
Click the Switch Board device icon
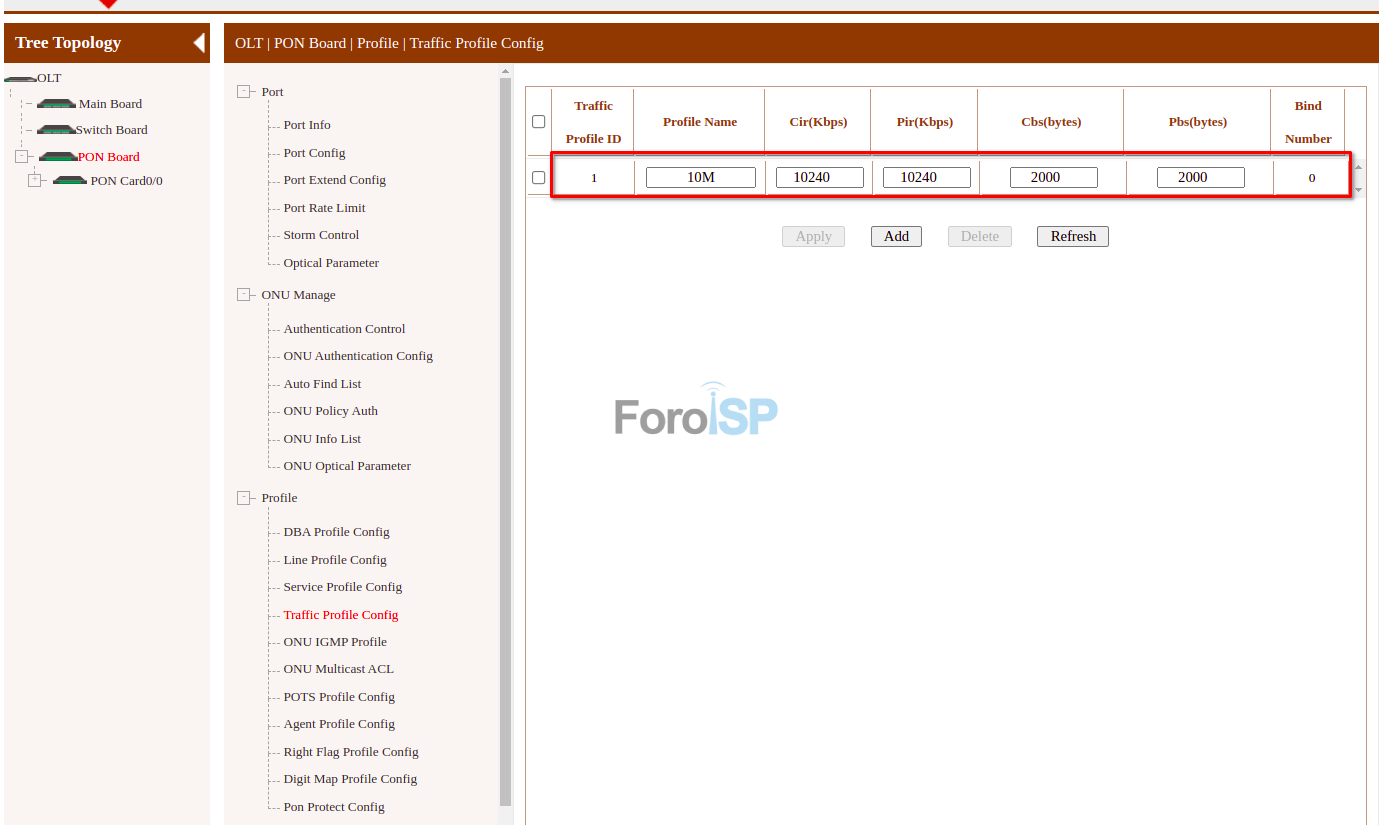[56, 130]
